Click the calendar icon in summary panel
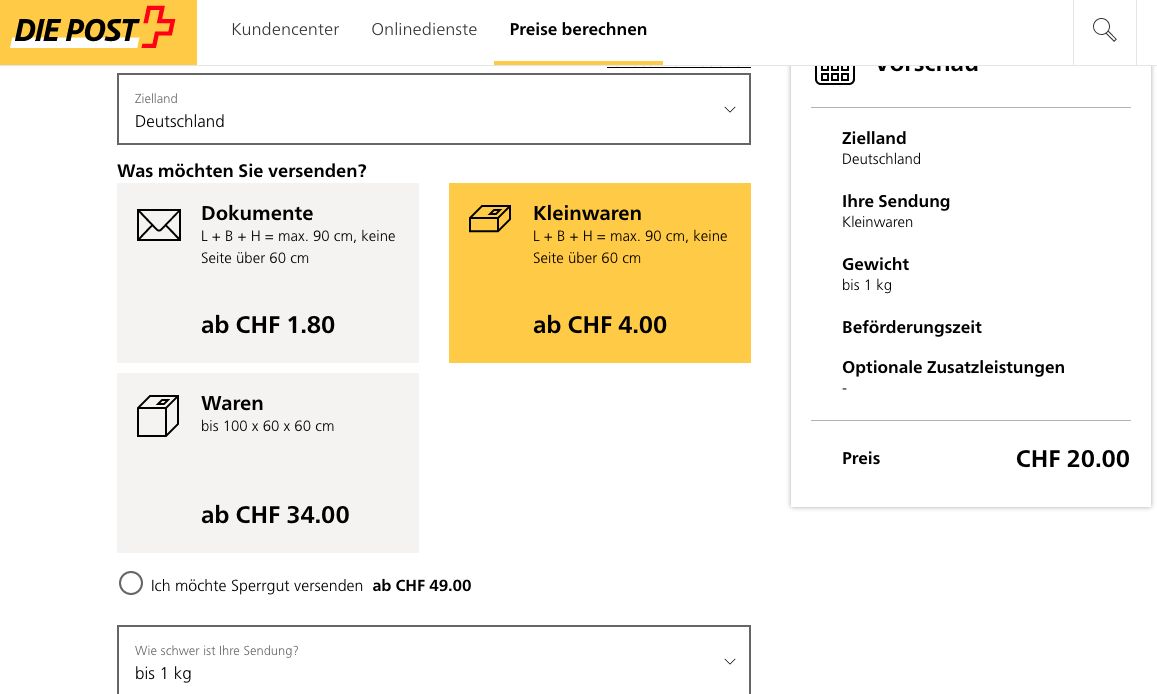1157x694 pixels. (833, 72)
